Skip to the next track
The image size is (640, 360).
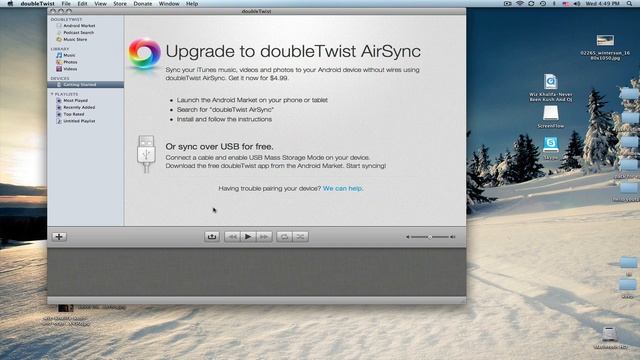[264, 237]
